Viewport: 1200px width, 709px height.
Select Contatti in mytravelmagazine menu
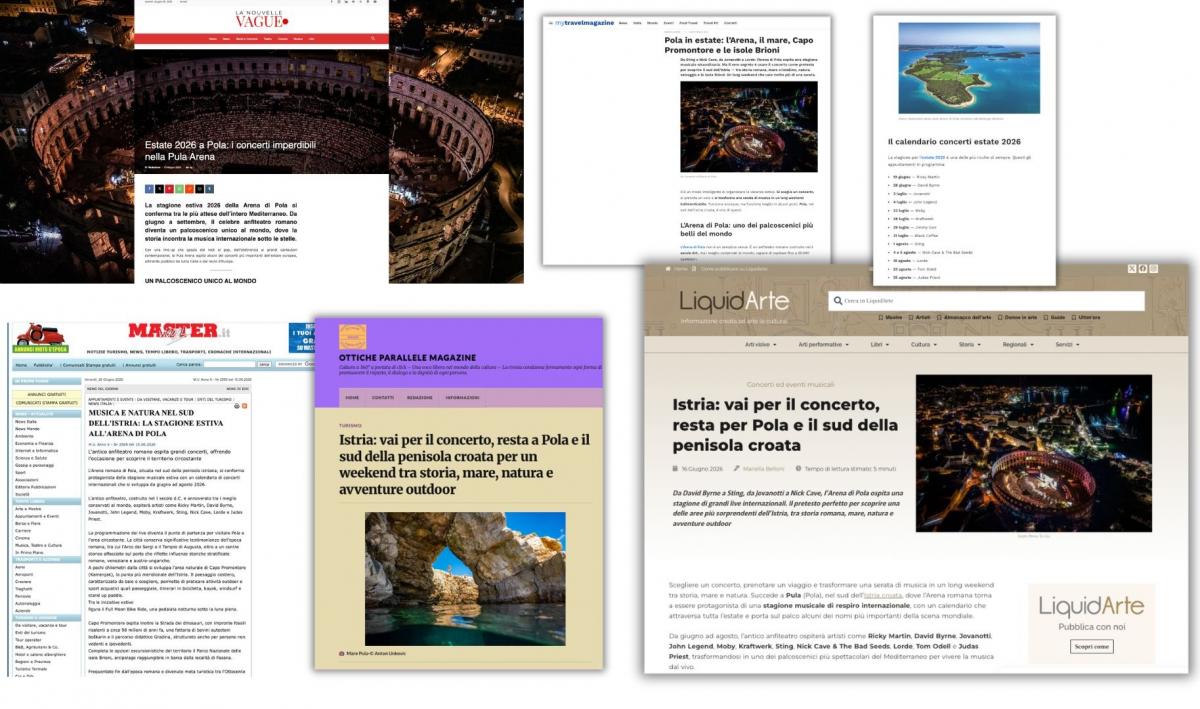pyautogui.click(x=730, y=22)
